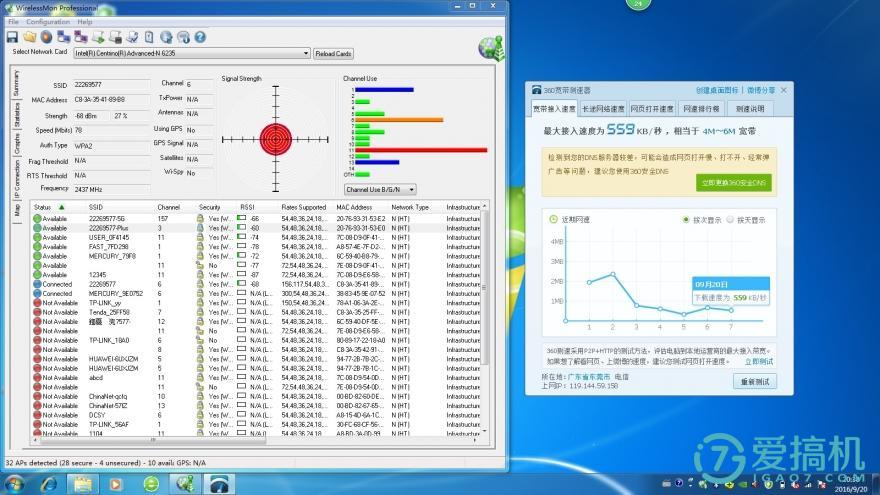Screen dimensions: 880x495
Task: Click the Weibo share link
Action: [x=761, y=90]
